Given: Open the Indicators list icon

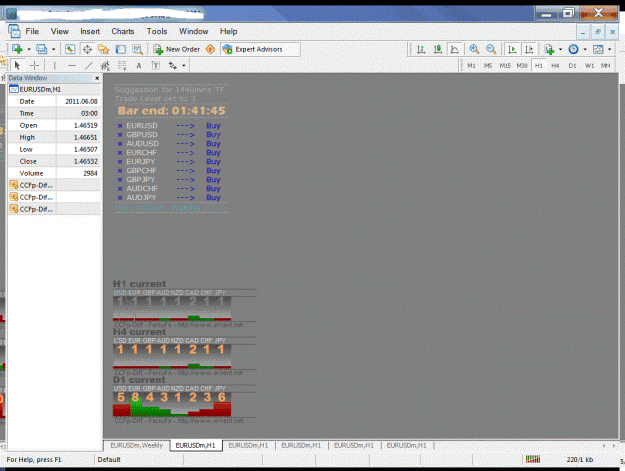Looking at the screenshot, I should point(549,49).
